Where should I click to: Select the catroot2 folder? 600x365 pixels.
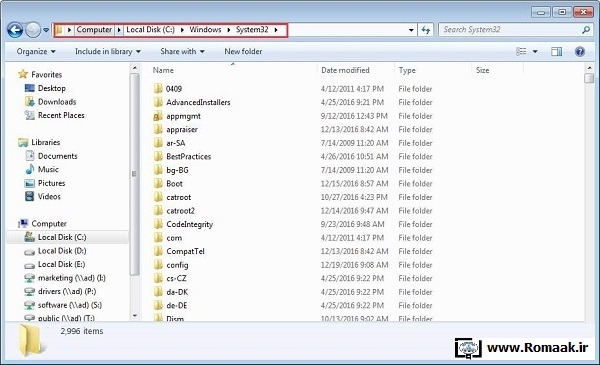180,211
